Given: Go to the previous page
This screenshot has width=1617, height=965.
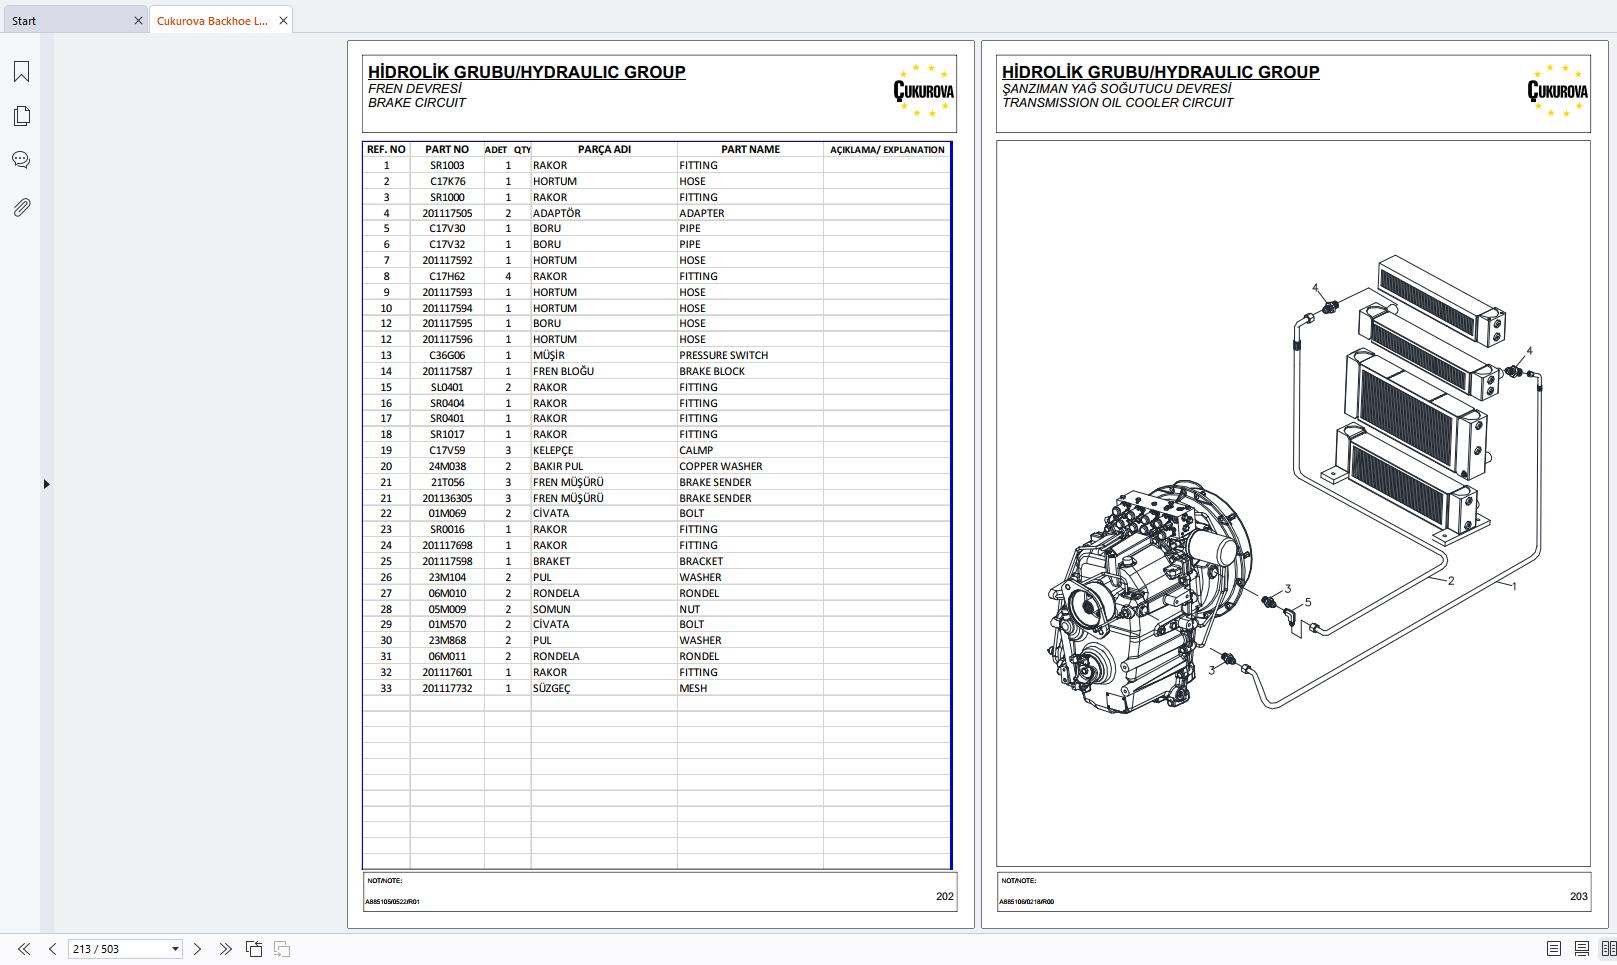Looking at the screenshot, I should click(52, 949).
